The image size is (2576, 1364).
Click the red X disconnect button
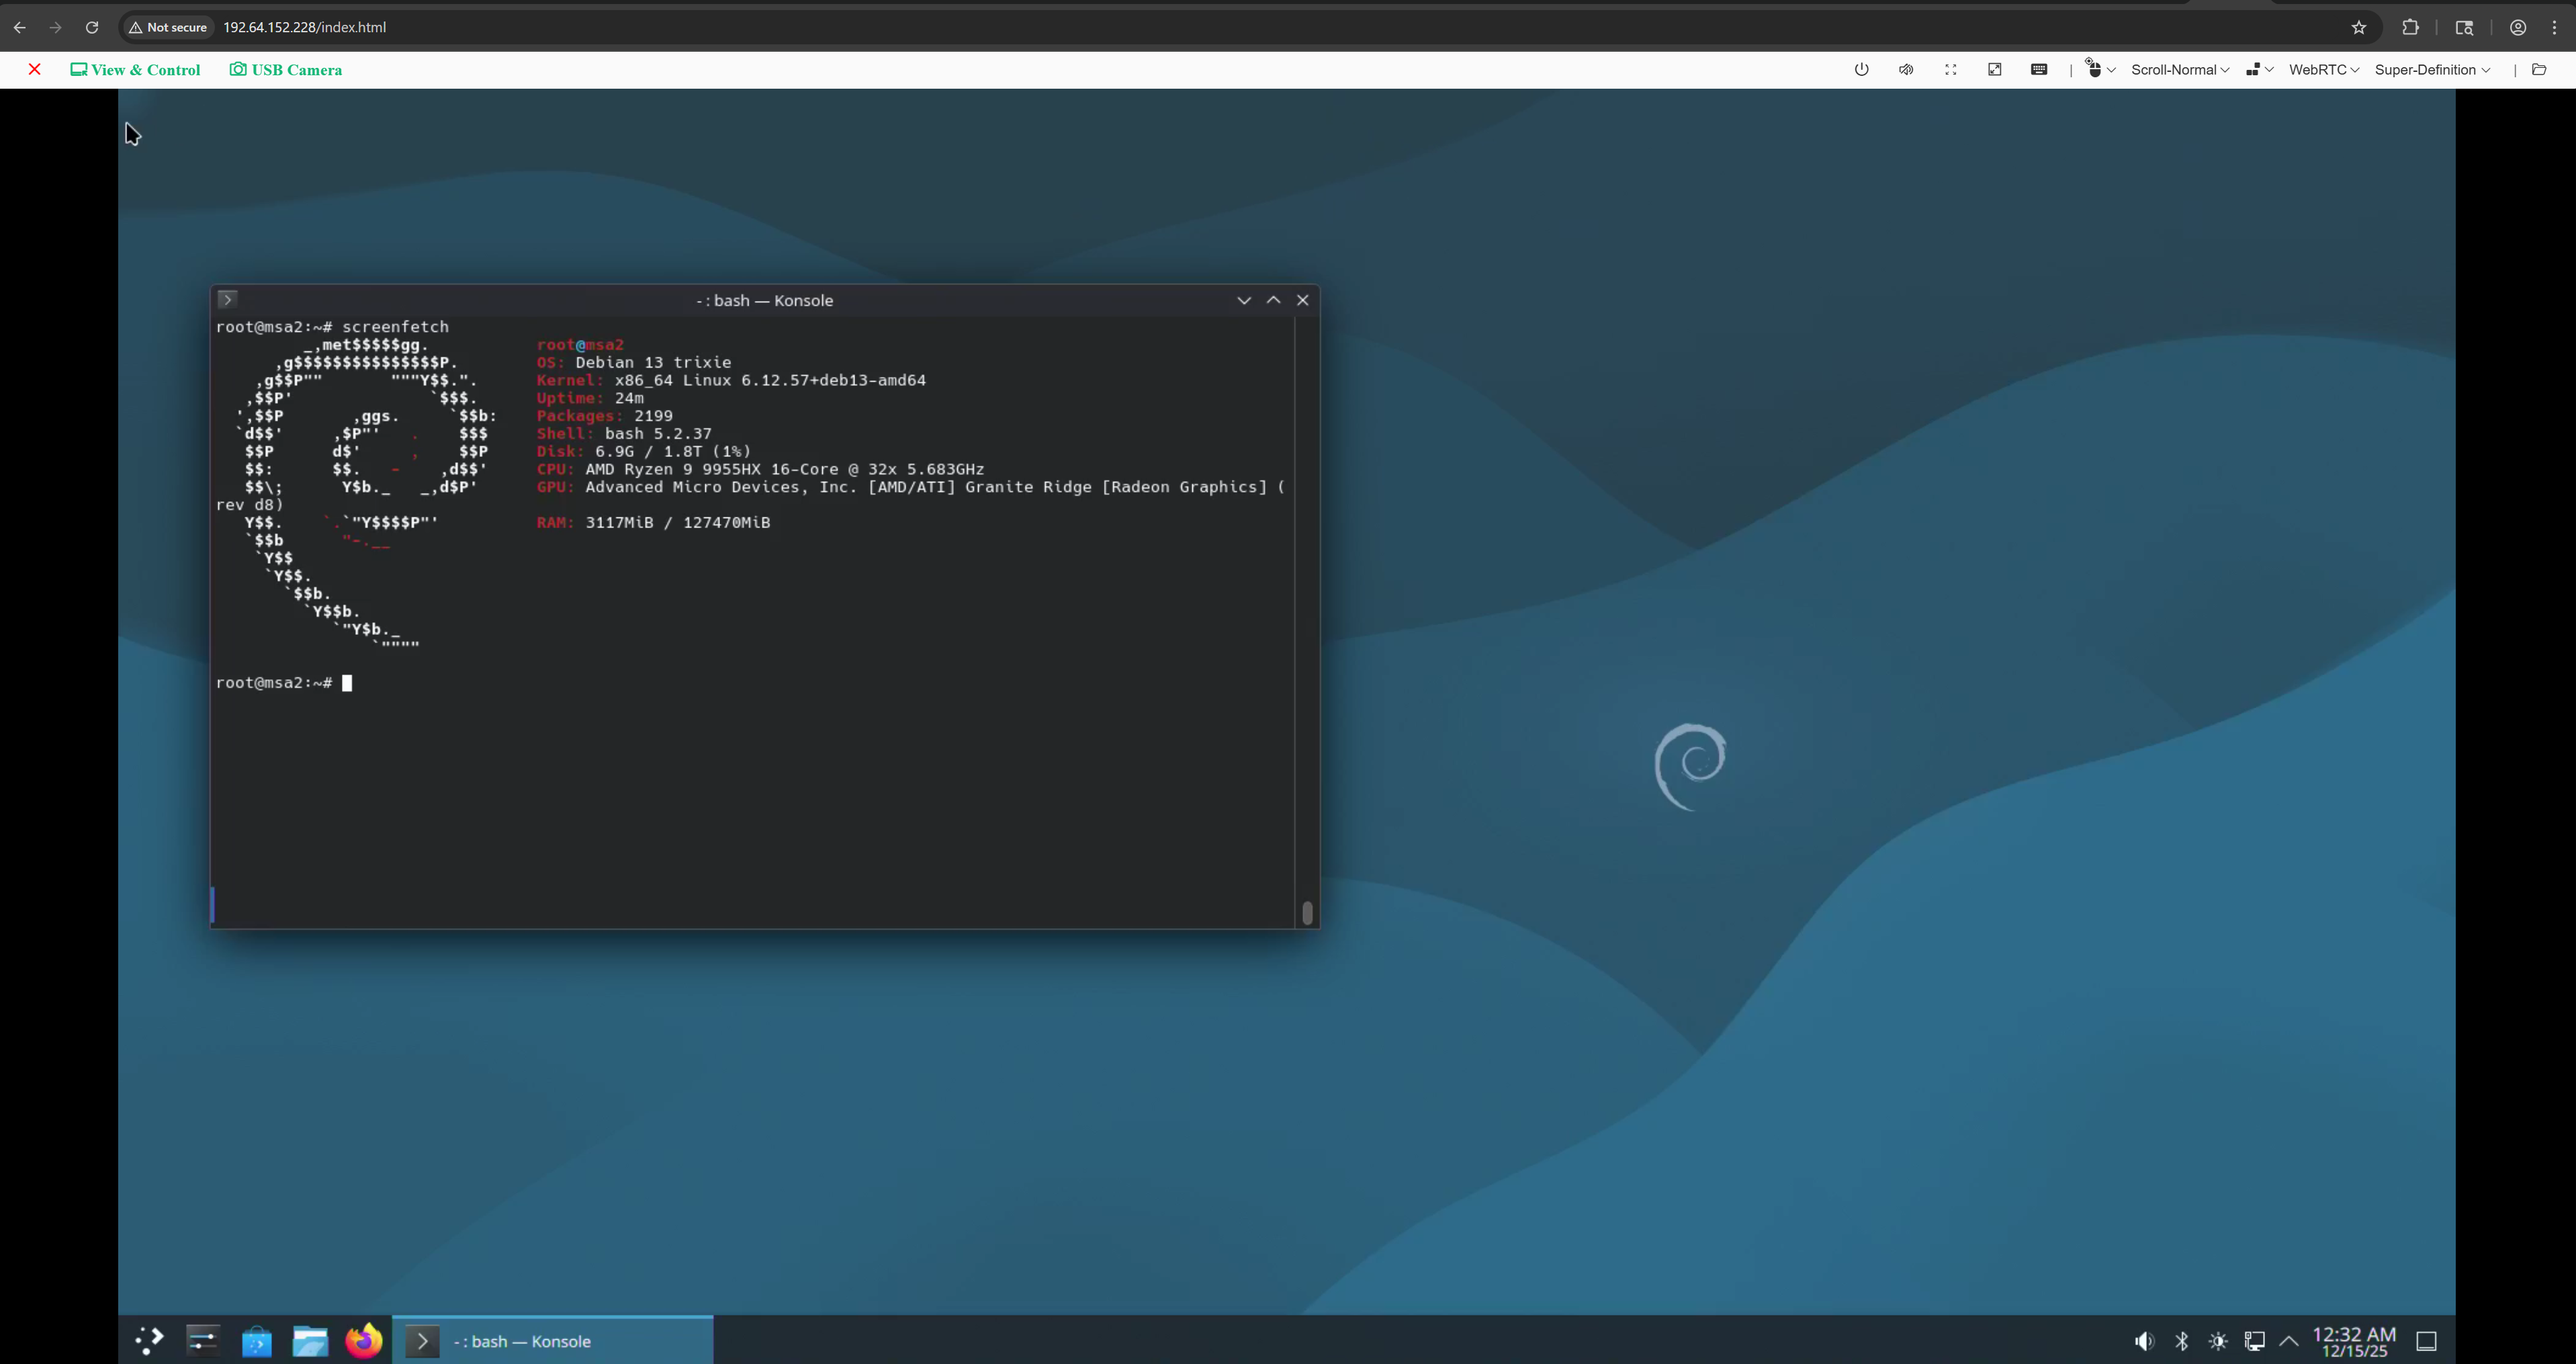[35, 70]
